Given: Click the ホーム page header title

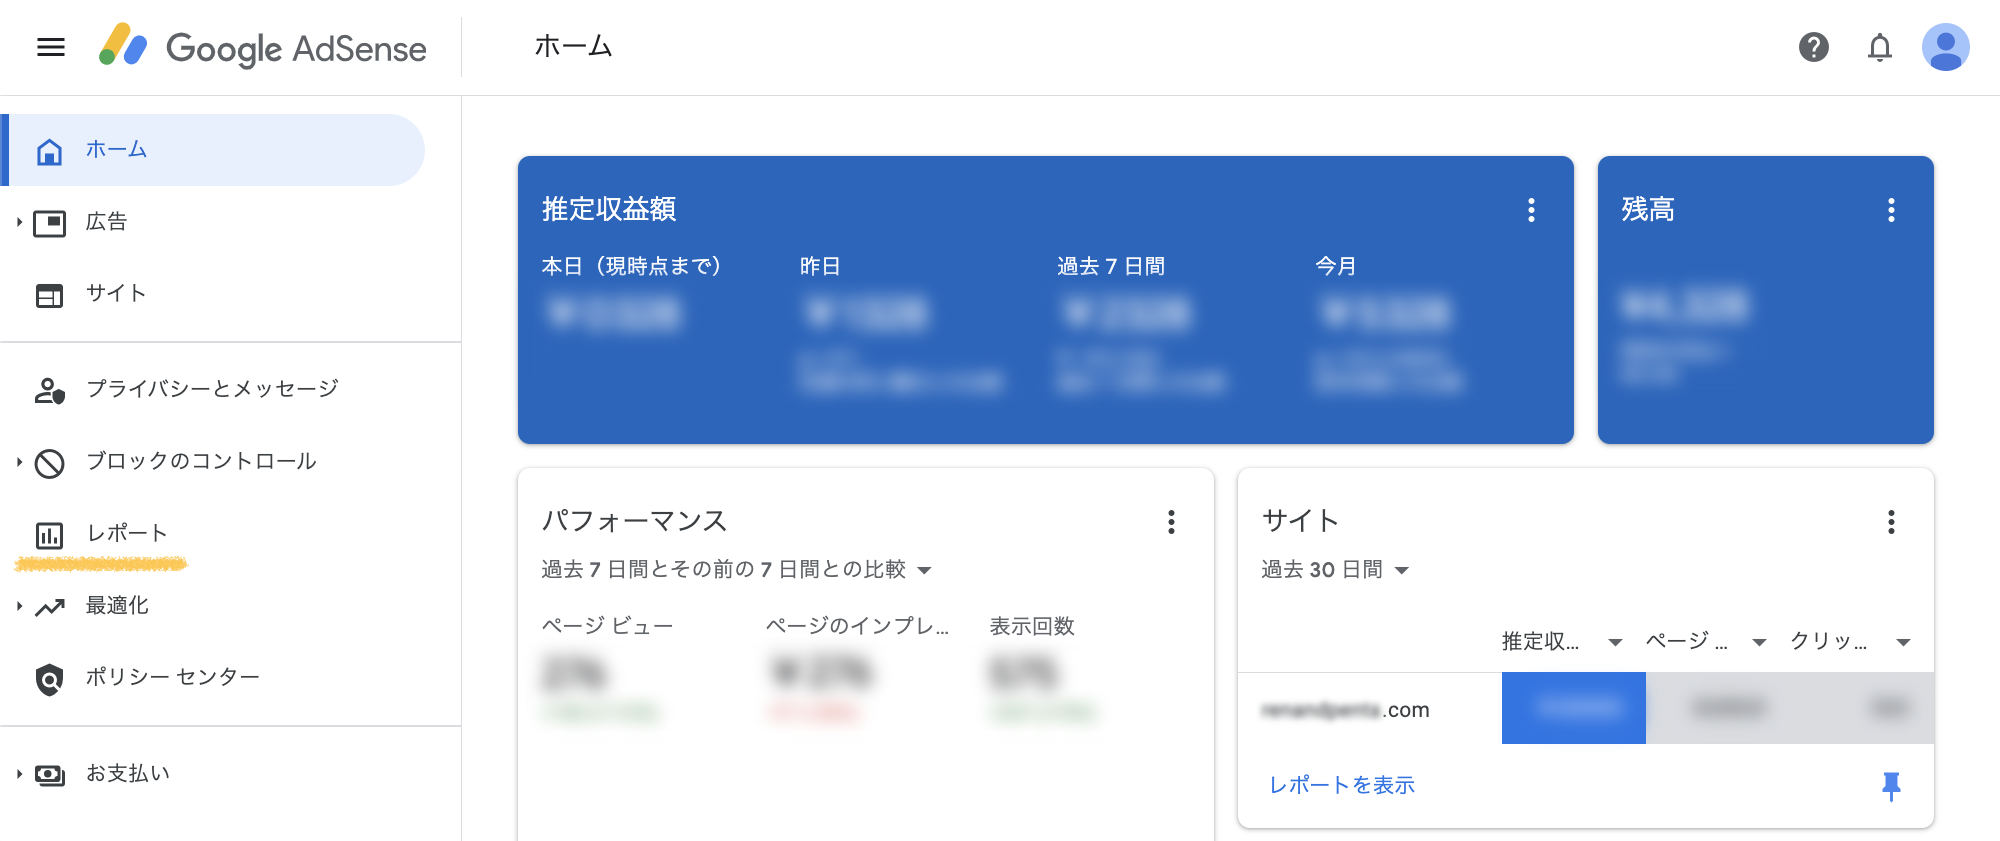Looking at the screenshot, I should click(x=573, y=46).
